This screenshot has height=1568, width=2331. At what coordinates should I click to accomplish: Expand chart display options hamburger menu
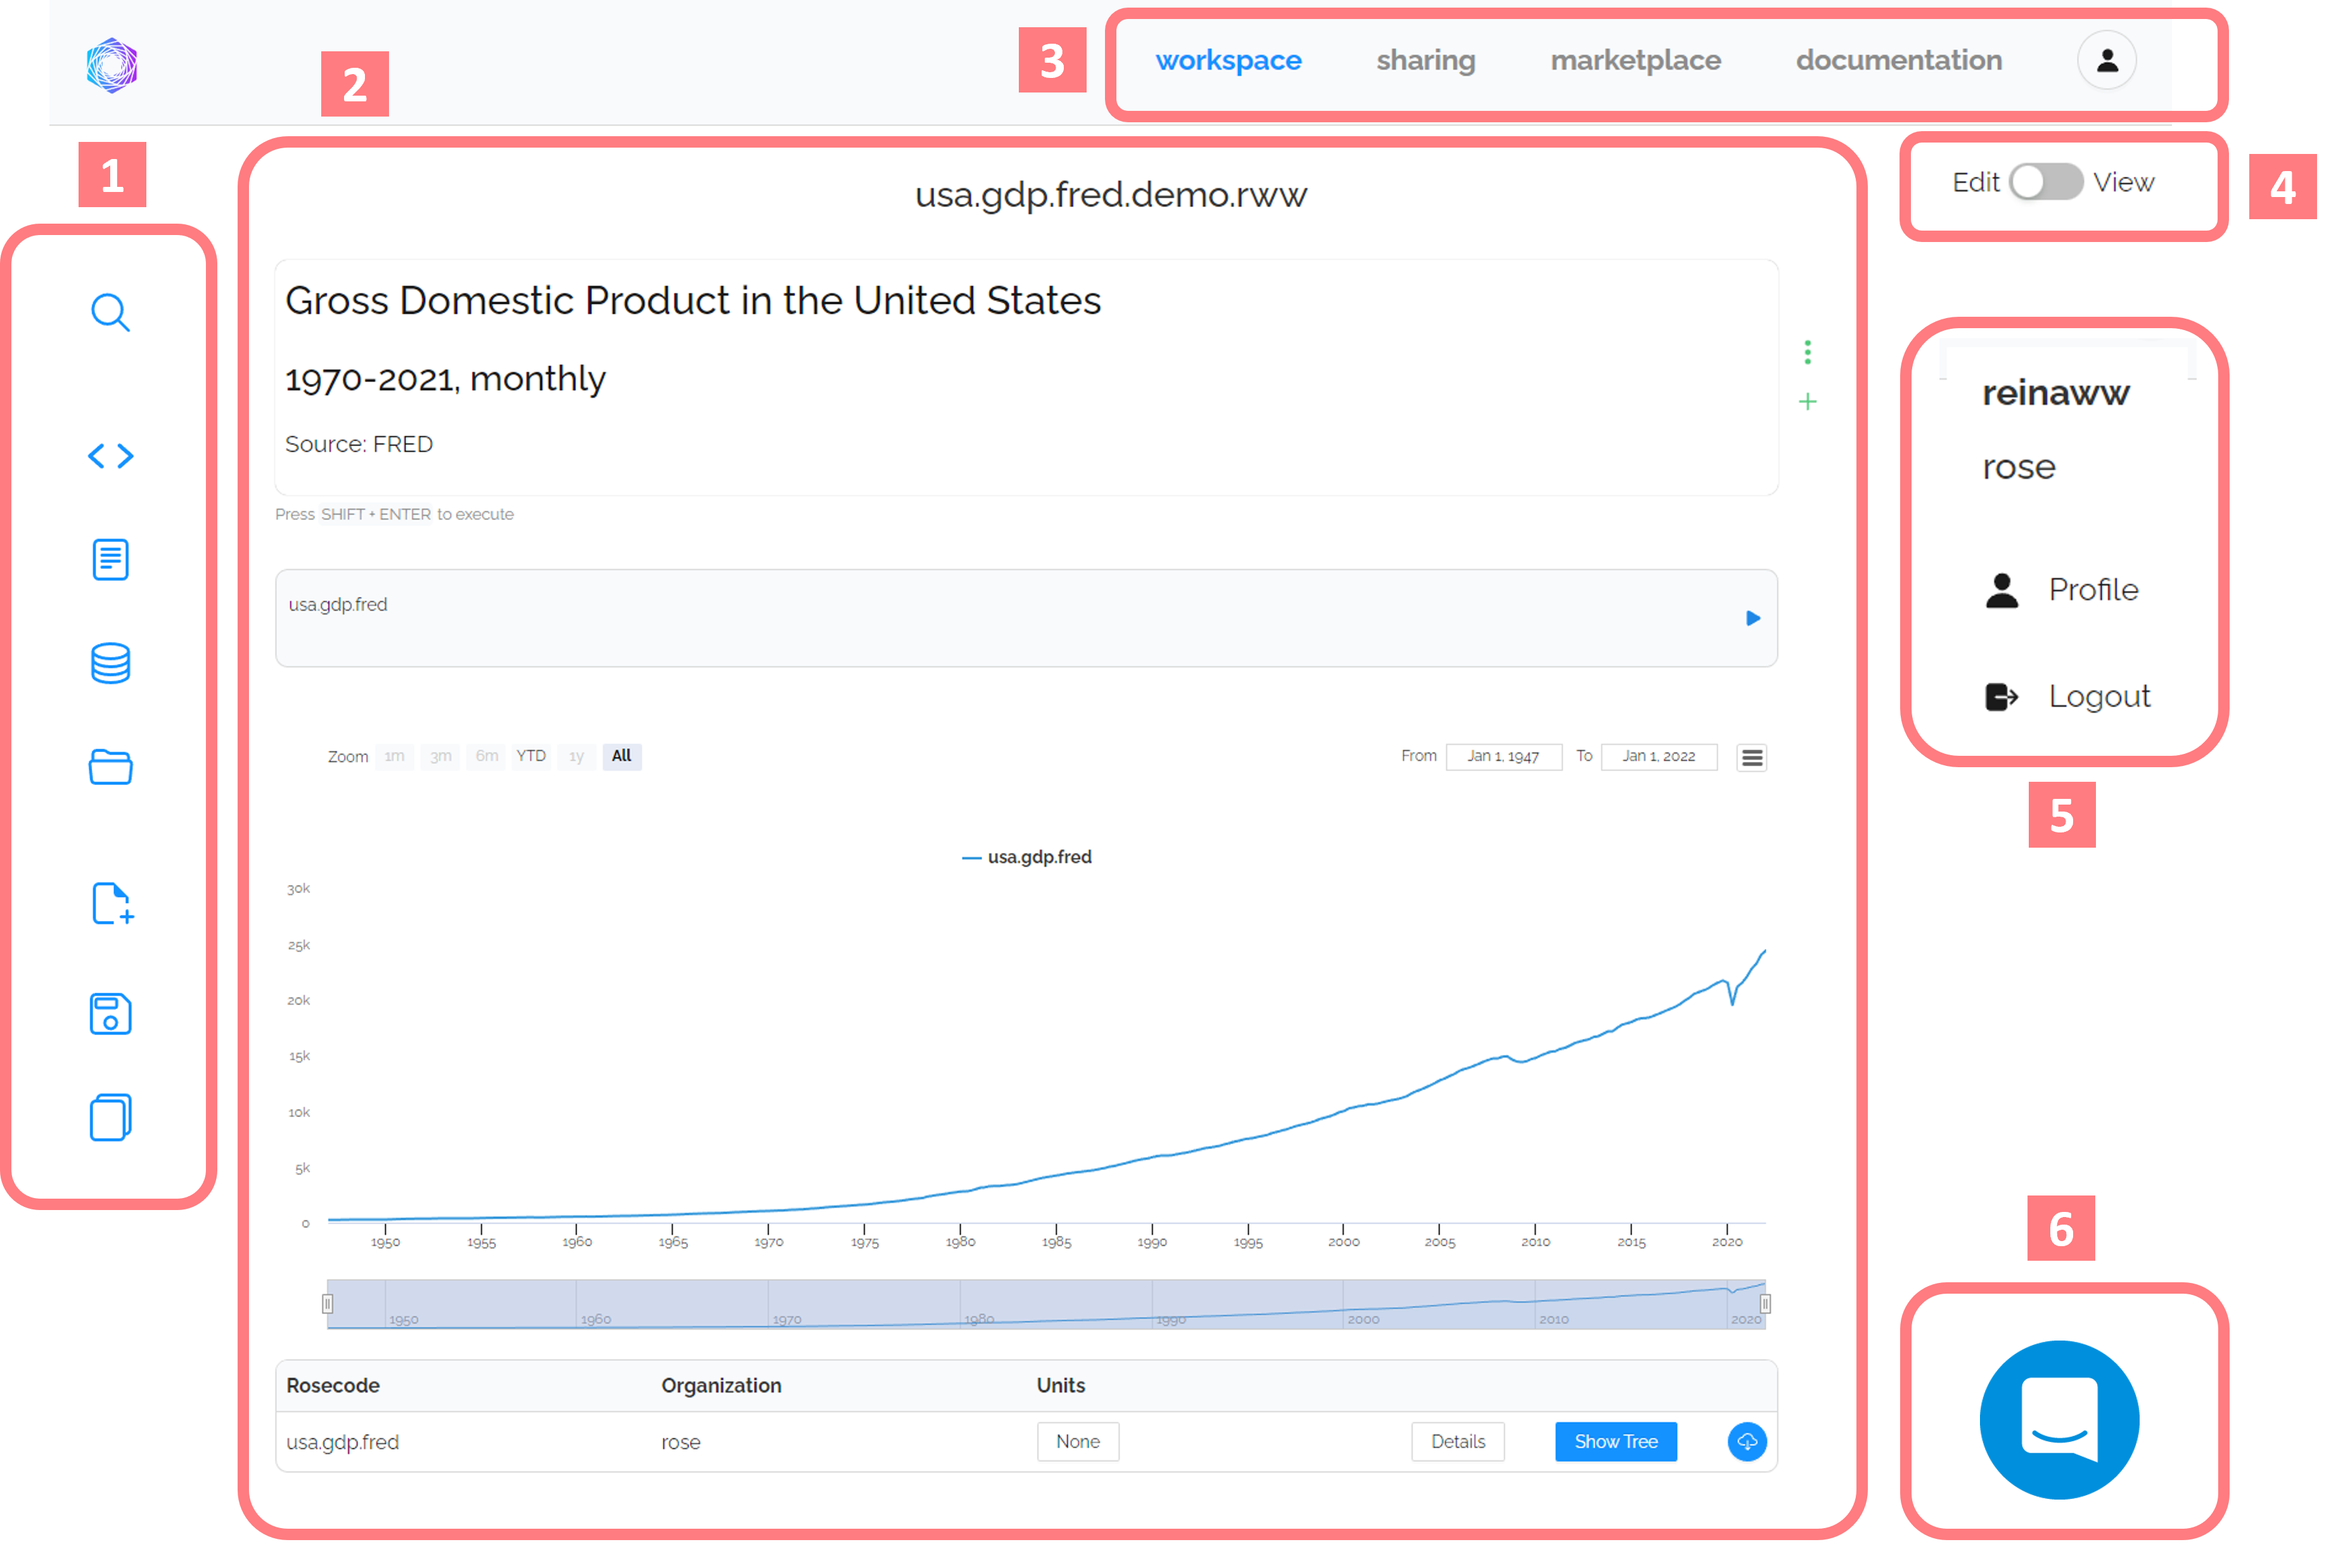[1752, 755]
